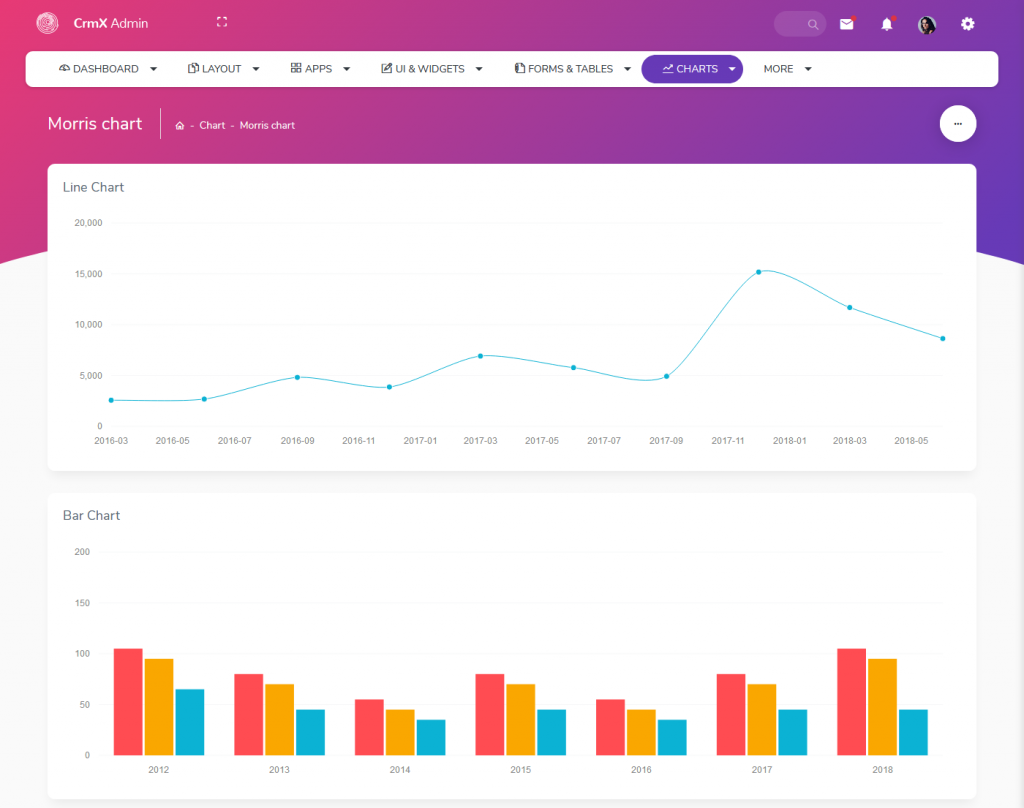
Task: Expand the Apps dropdown menu
Action: (320, 69)
